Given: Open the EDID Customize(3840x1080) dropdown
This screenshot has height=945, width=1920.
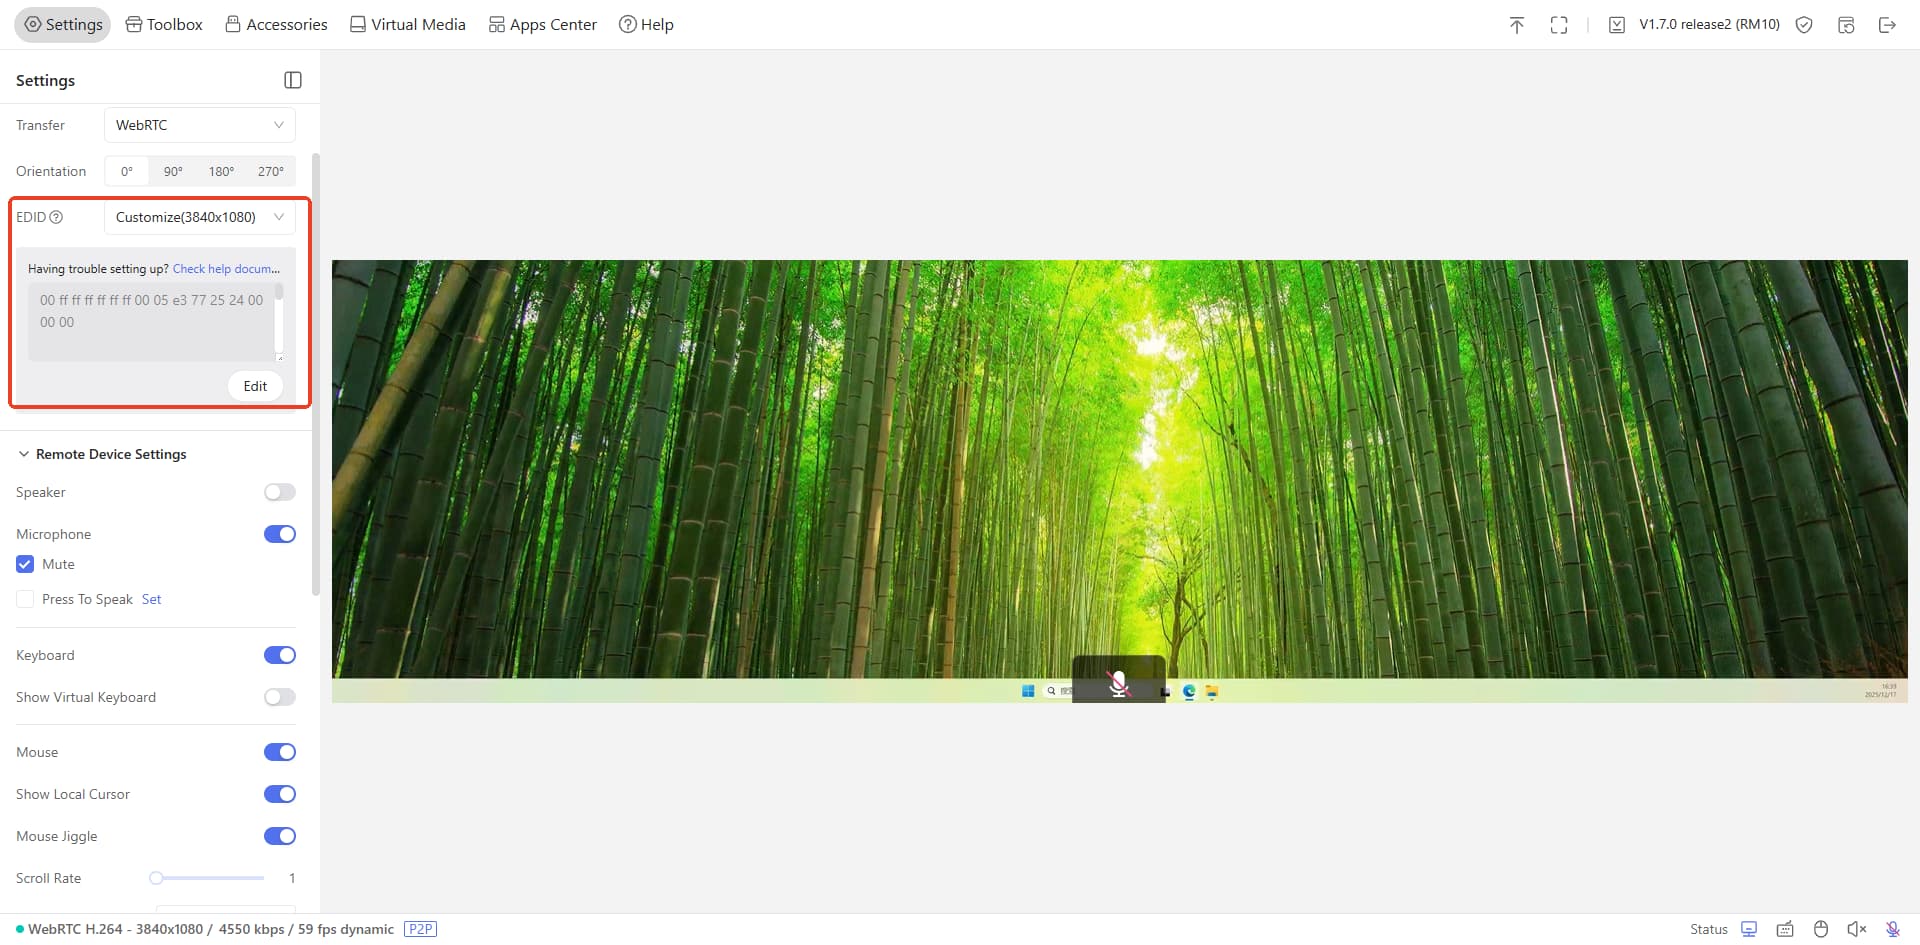Looking at the screenshot, I should pos(199,217).
